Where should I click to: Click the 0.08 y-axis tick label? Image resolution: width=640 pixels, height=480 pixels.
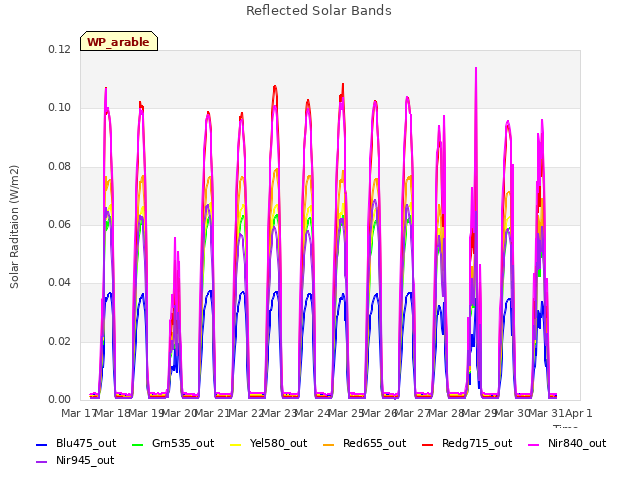pos(60,167)
